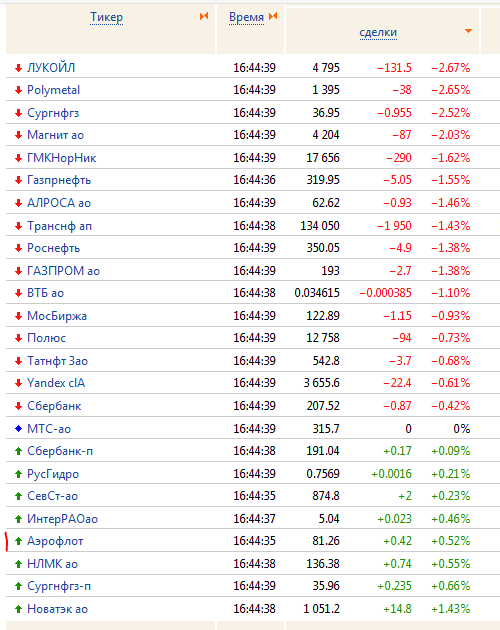Toggle the orange sort arrow beside сделки
This screenshot has width=500, height=630.
pyautogui.click(x=468, y=31)
